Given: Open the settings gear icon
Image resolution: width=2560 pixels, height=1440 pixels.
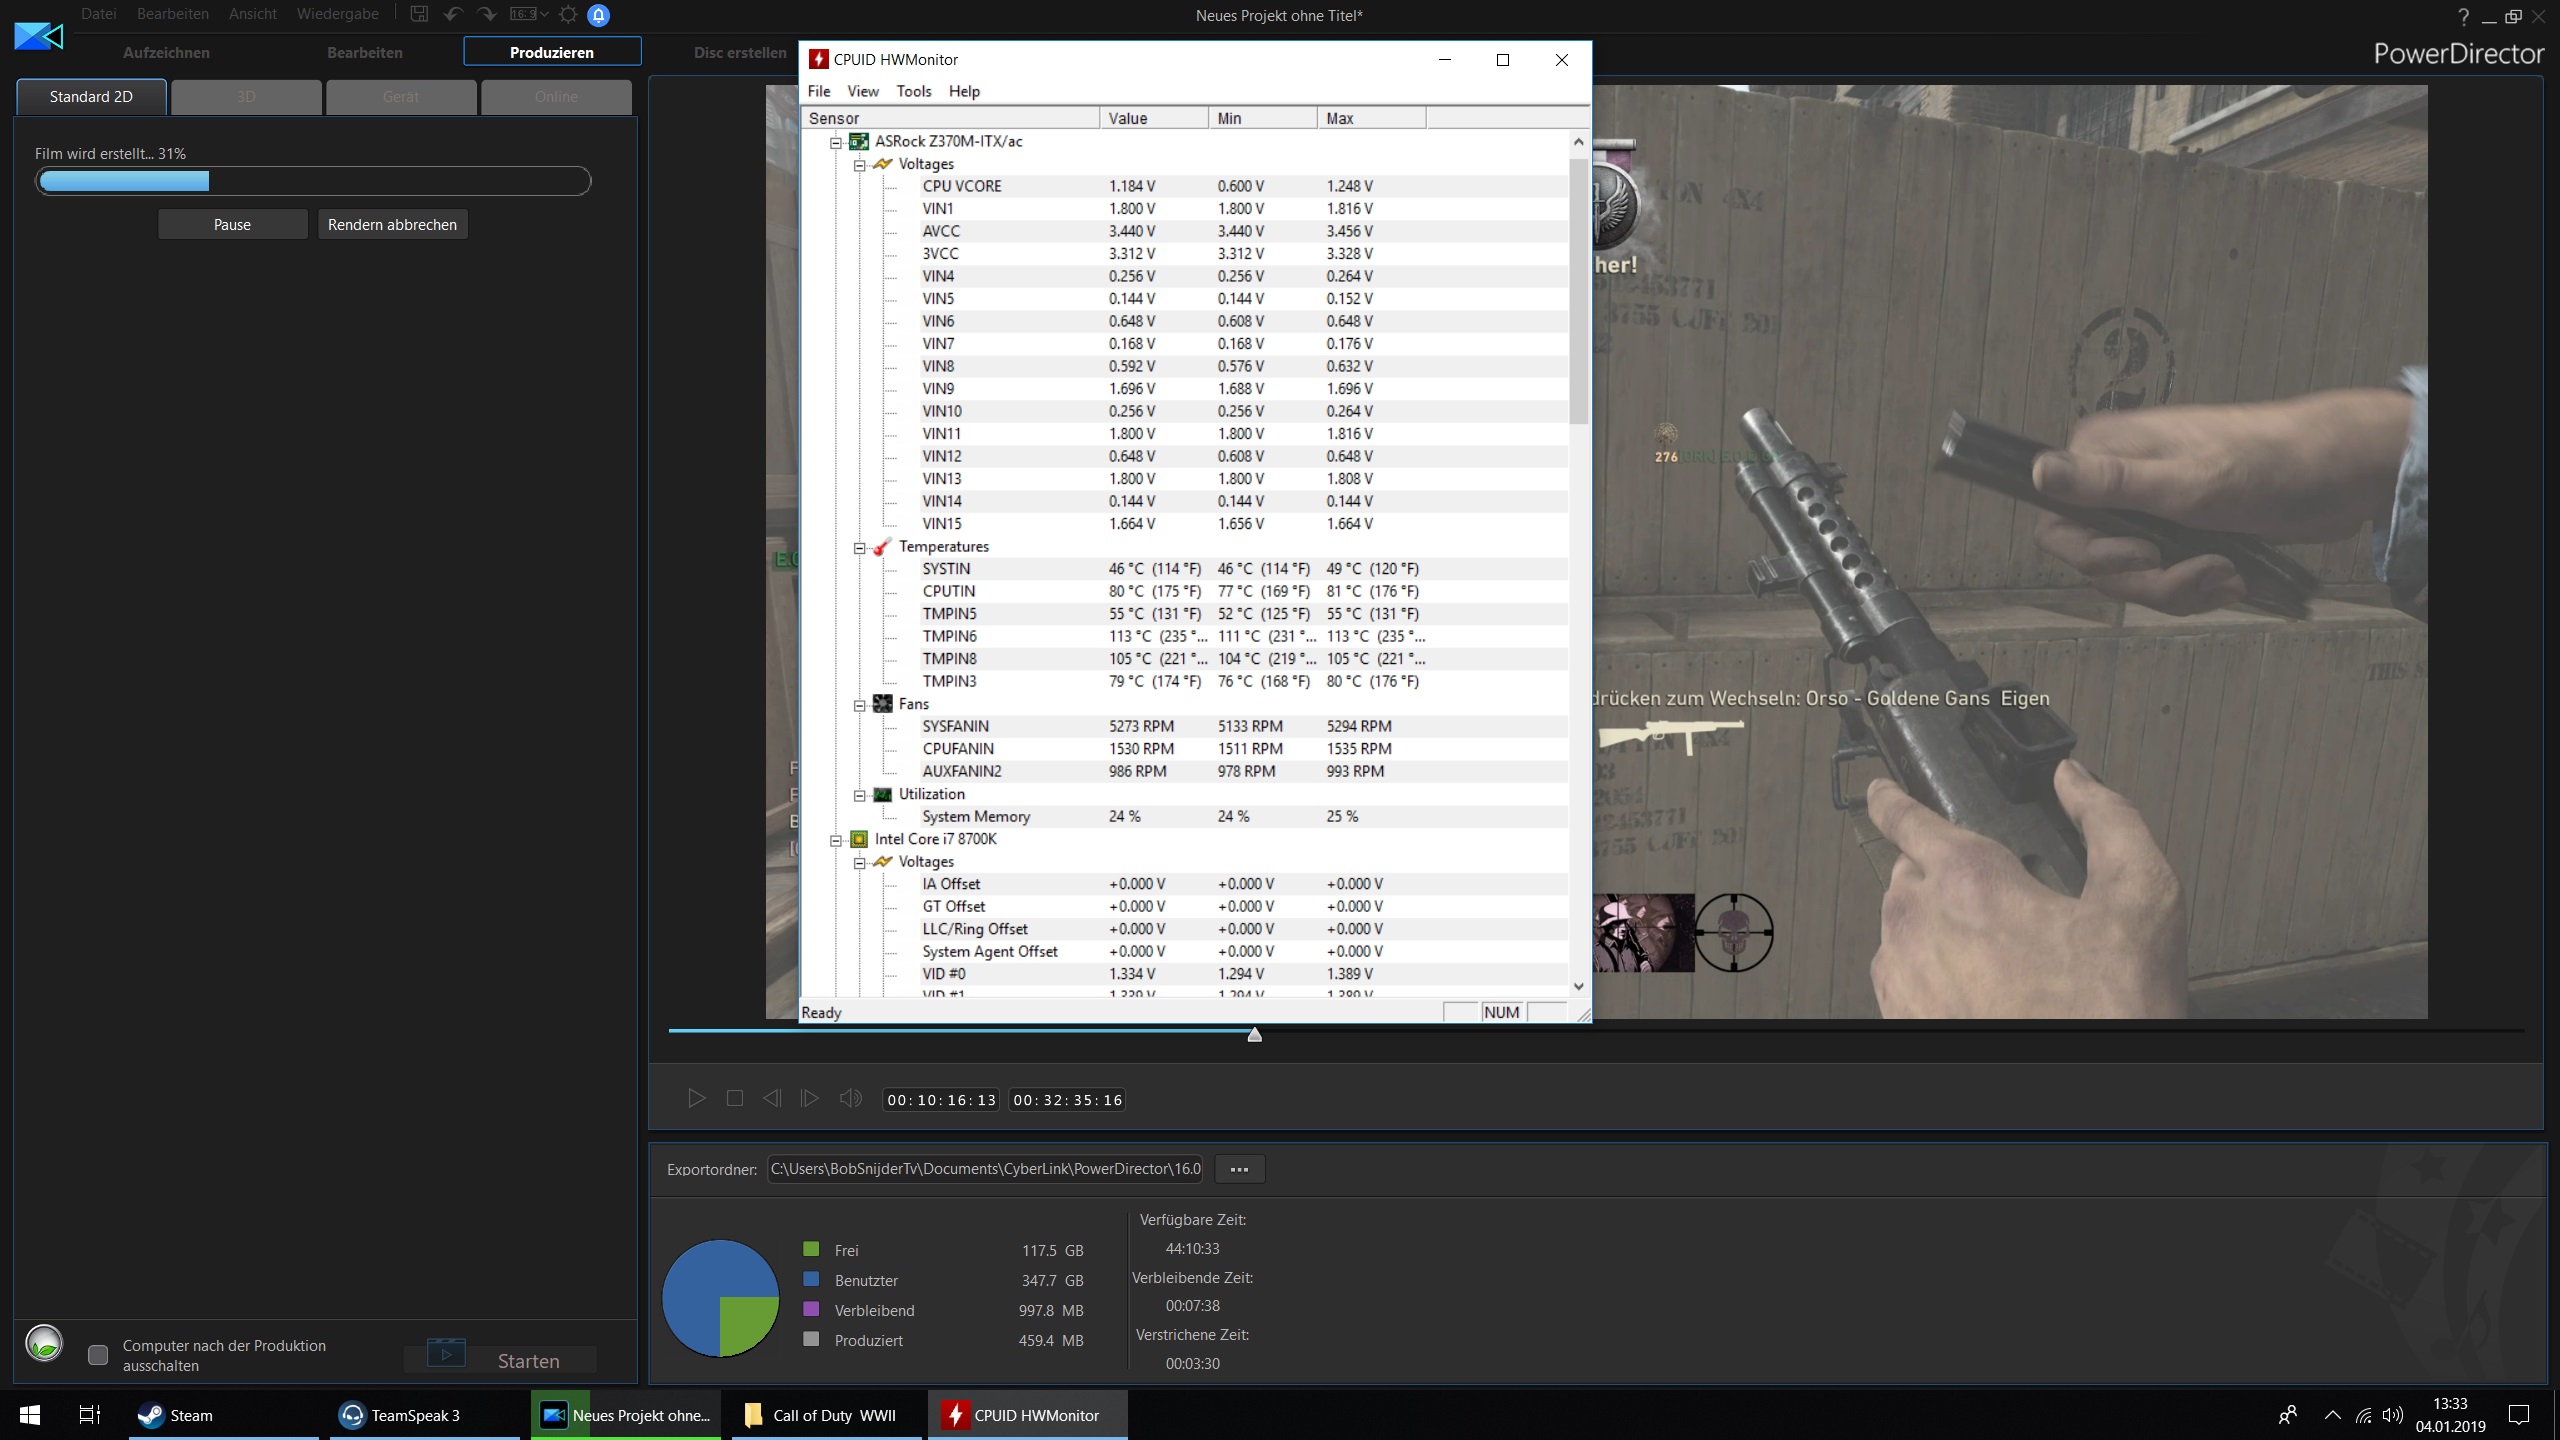Looking at the screenshot, I should [x=568, y=14].
